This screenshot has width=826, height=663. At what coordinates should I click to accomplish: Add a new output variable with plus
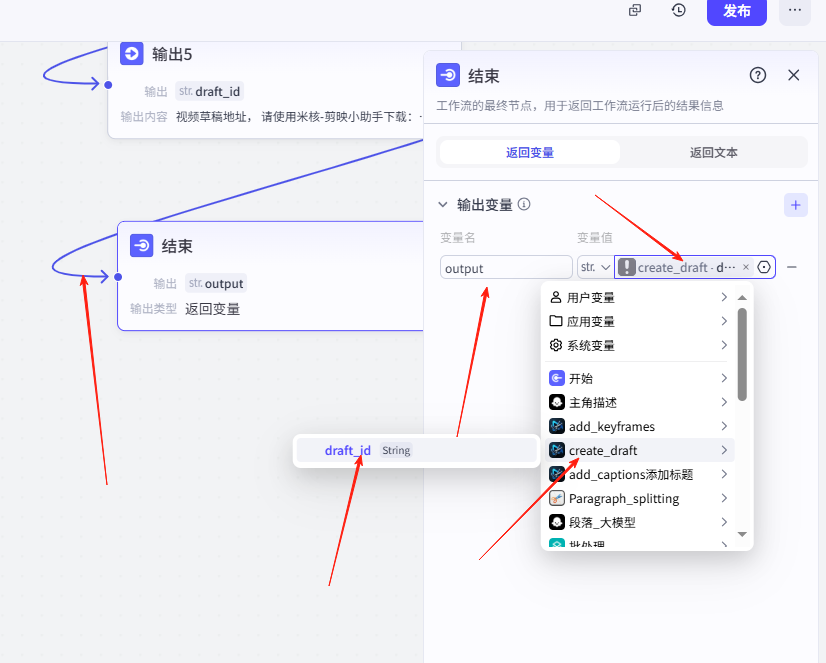click(796, 205)
